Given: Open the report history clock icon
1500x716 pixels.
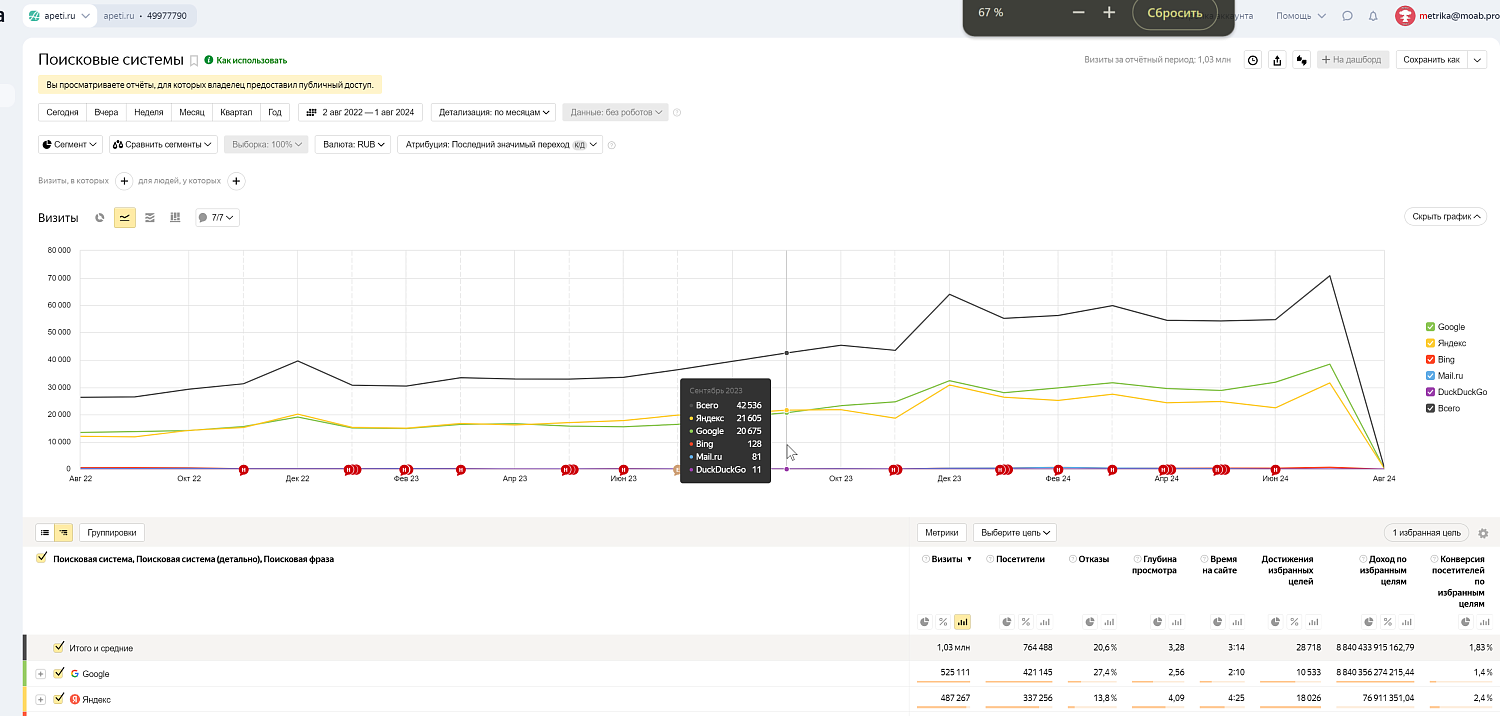Looking at the screenshot, I should click(1252, 60).
